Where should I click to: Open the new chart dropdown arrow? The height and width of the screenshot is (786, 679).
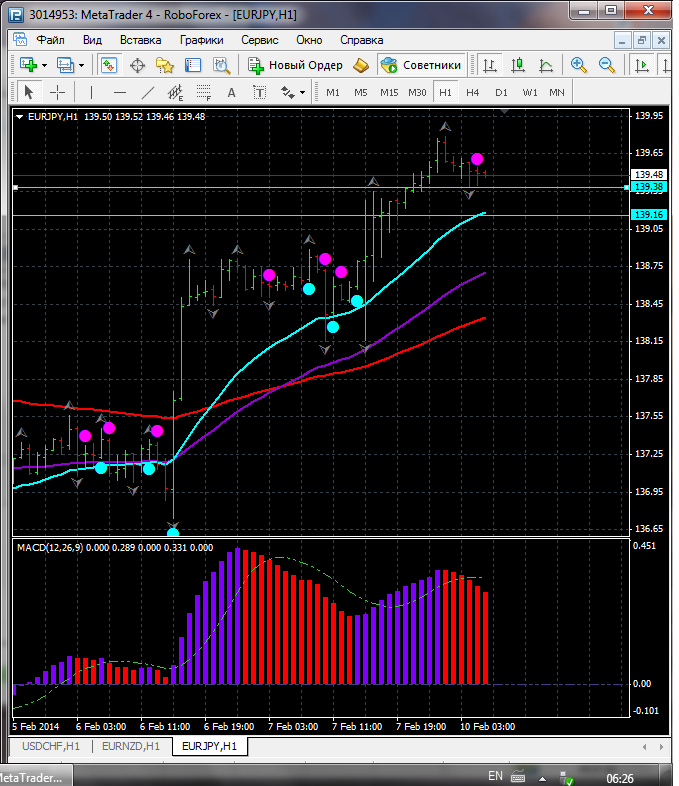pyautogui.click(x=45, y=66)
